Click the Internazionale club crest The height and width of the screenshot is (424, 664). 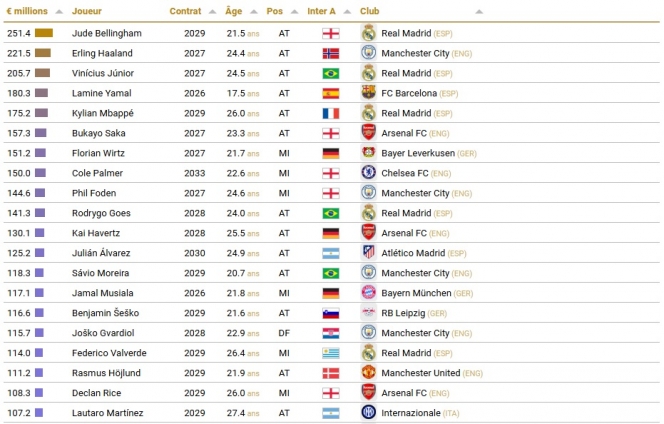368,413
